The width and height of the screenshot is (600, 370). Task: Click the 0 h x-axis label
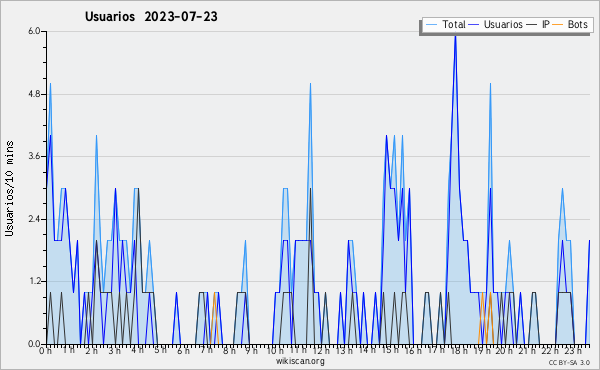pyautogui.click(x=46, y=350)
